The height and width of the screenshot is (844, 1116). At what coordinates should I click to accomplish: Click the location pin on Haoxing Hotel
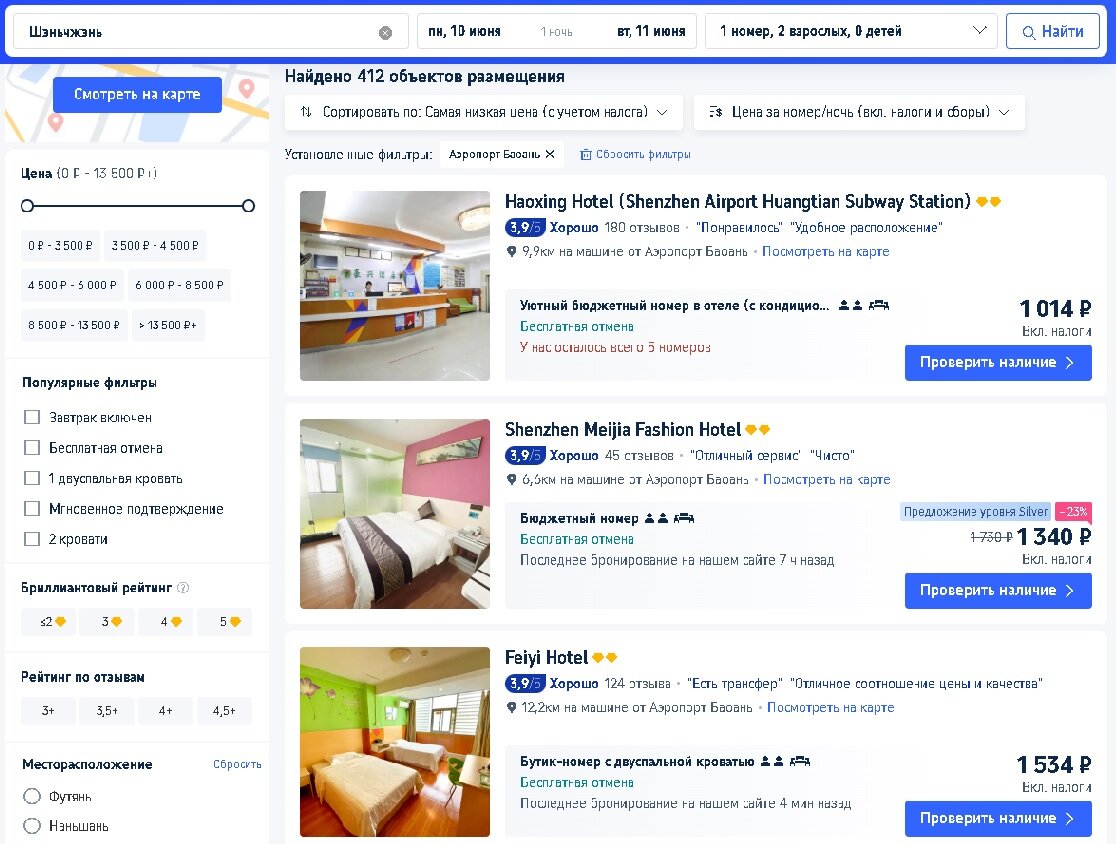click(x=511, y=251)
